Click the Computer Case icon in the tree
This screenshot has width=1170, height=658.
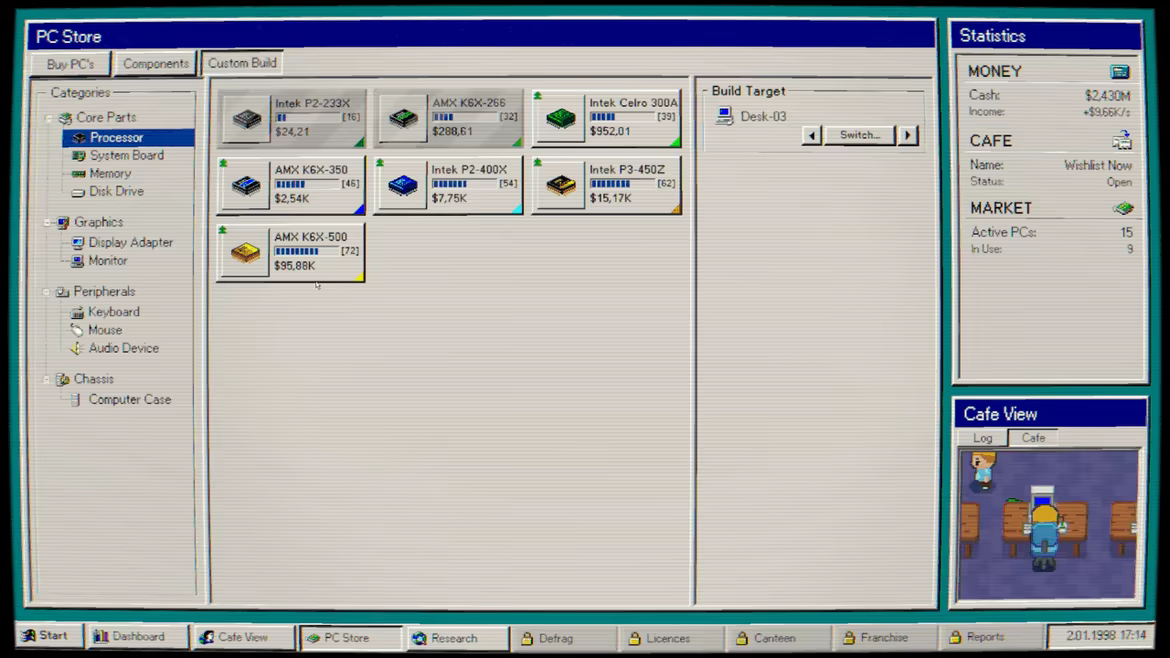click(76, 400)
